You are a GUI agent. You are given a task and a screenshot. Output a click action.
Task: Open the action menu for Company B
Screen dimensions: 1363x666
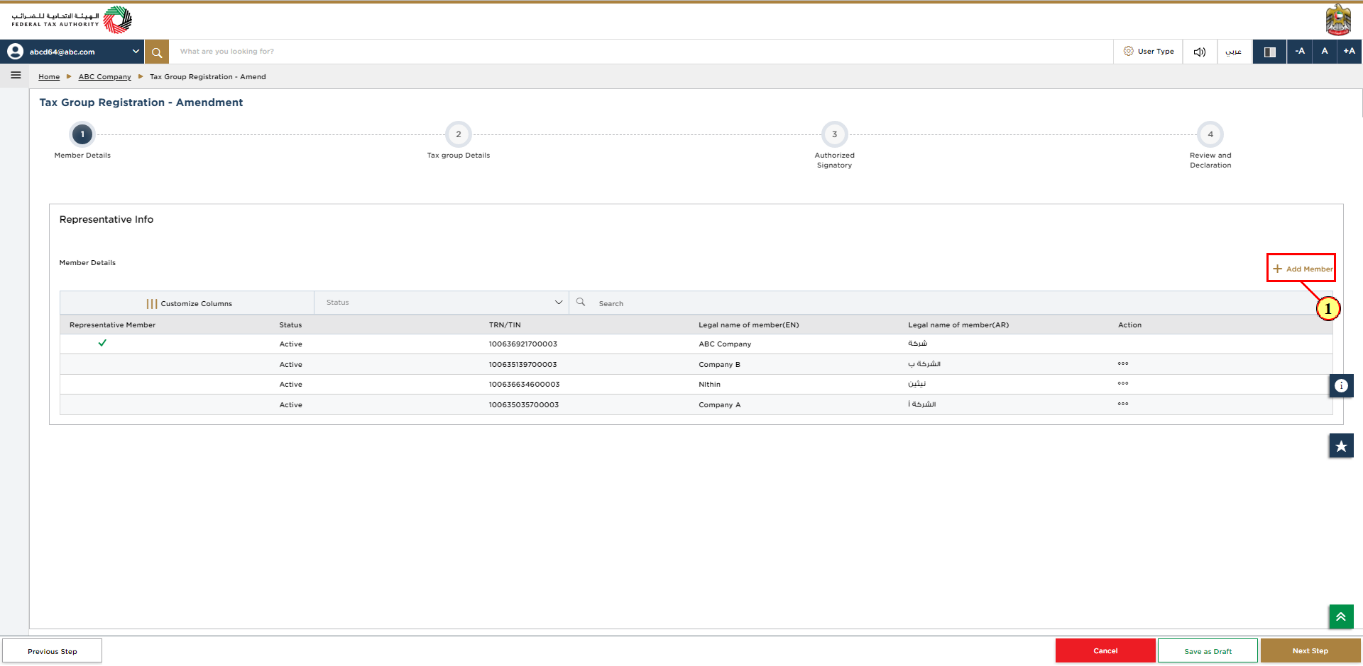coord(1123,364)
